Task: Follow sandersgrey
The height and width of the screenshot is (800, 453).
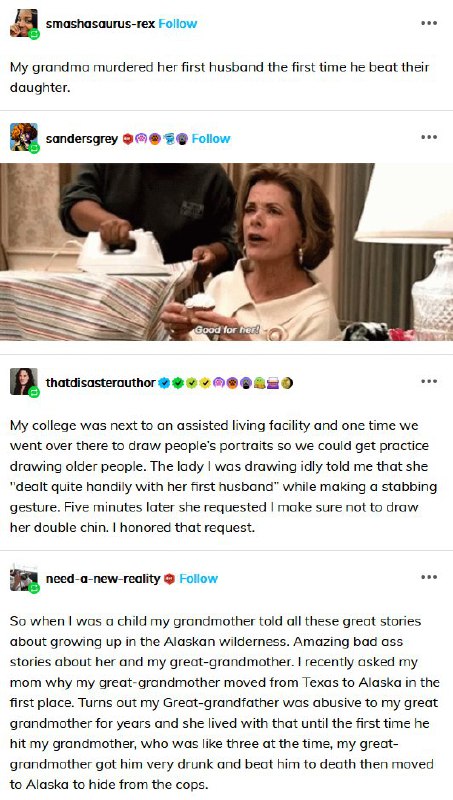Action: [211, 139]
